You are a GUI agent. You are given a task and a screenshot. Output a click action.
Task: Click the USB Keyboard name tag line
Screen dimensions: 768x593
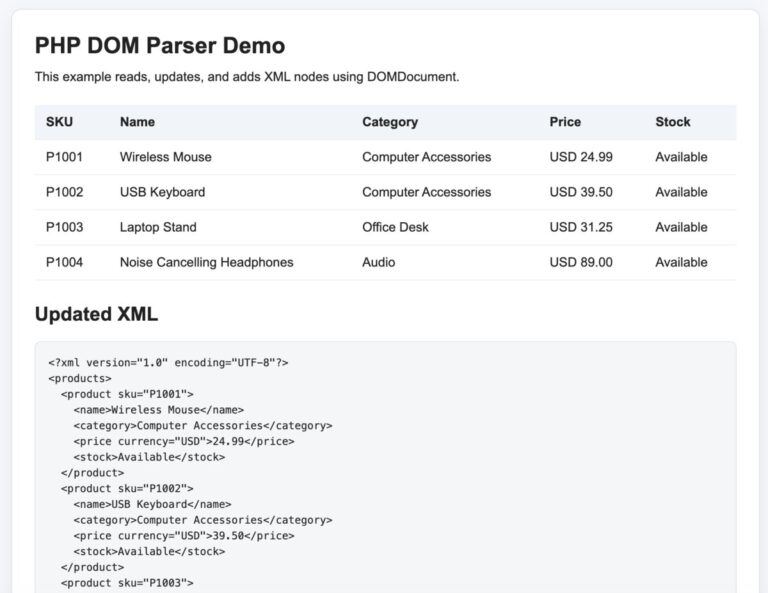point(152,504)
